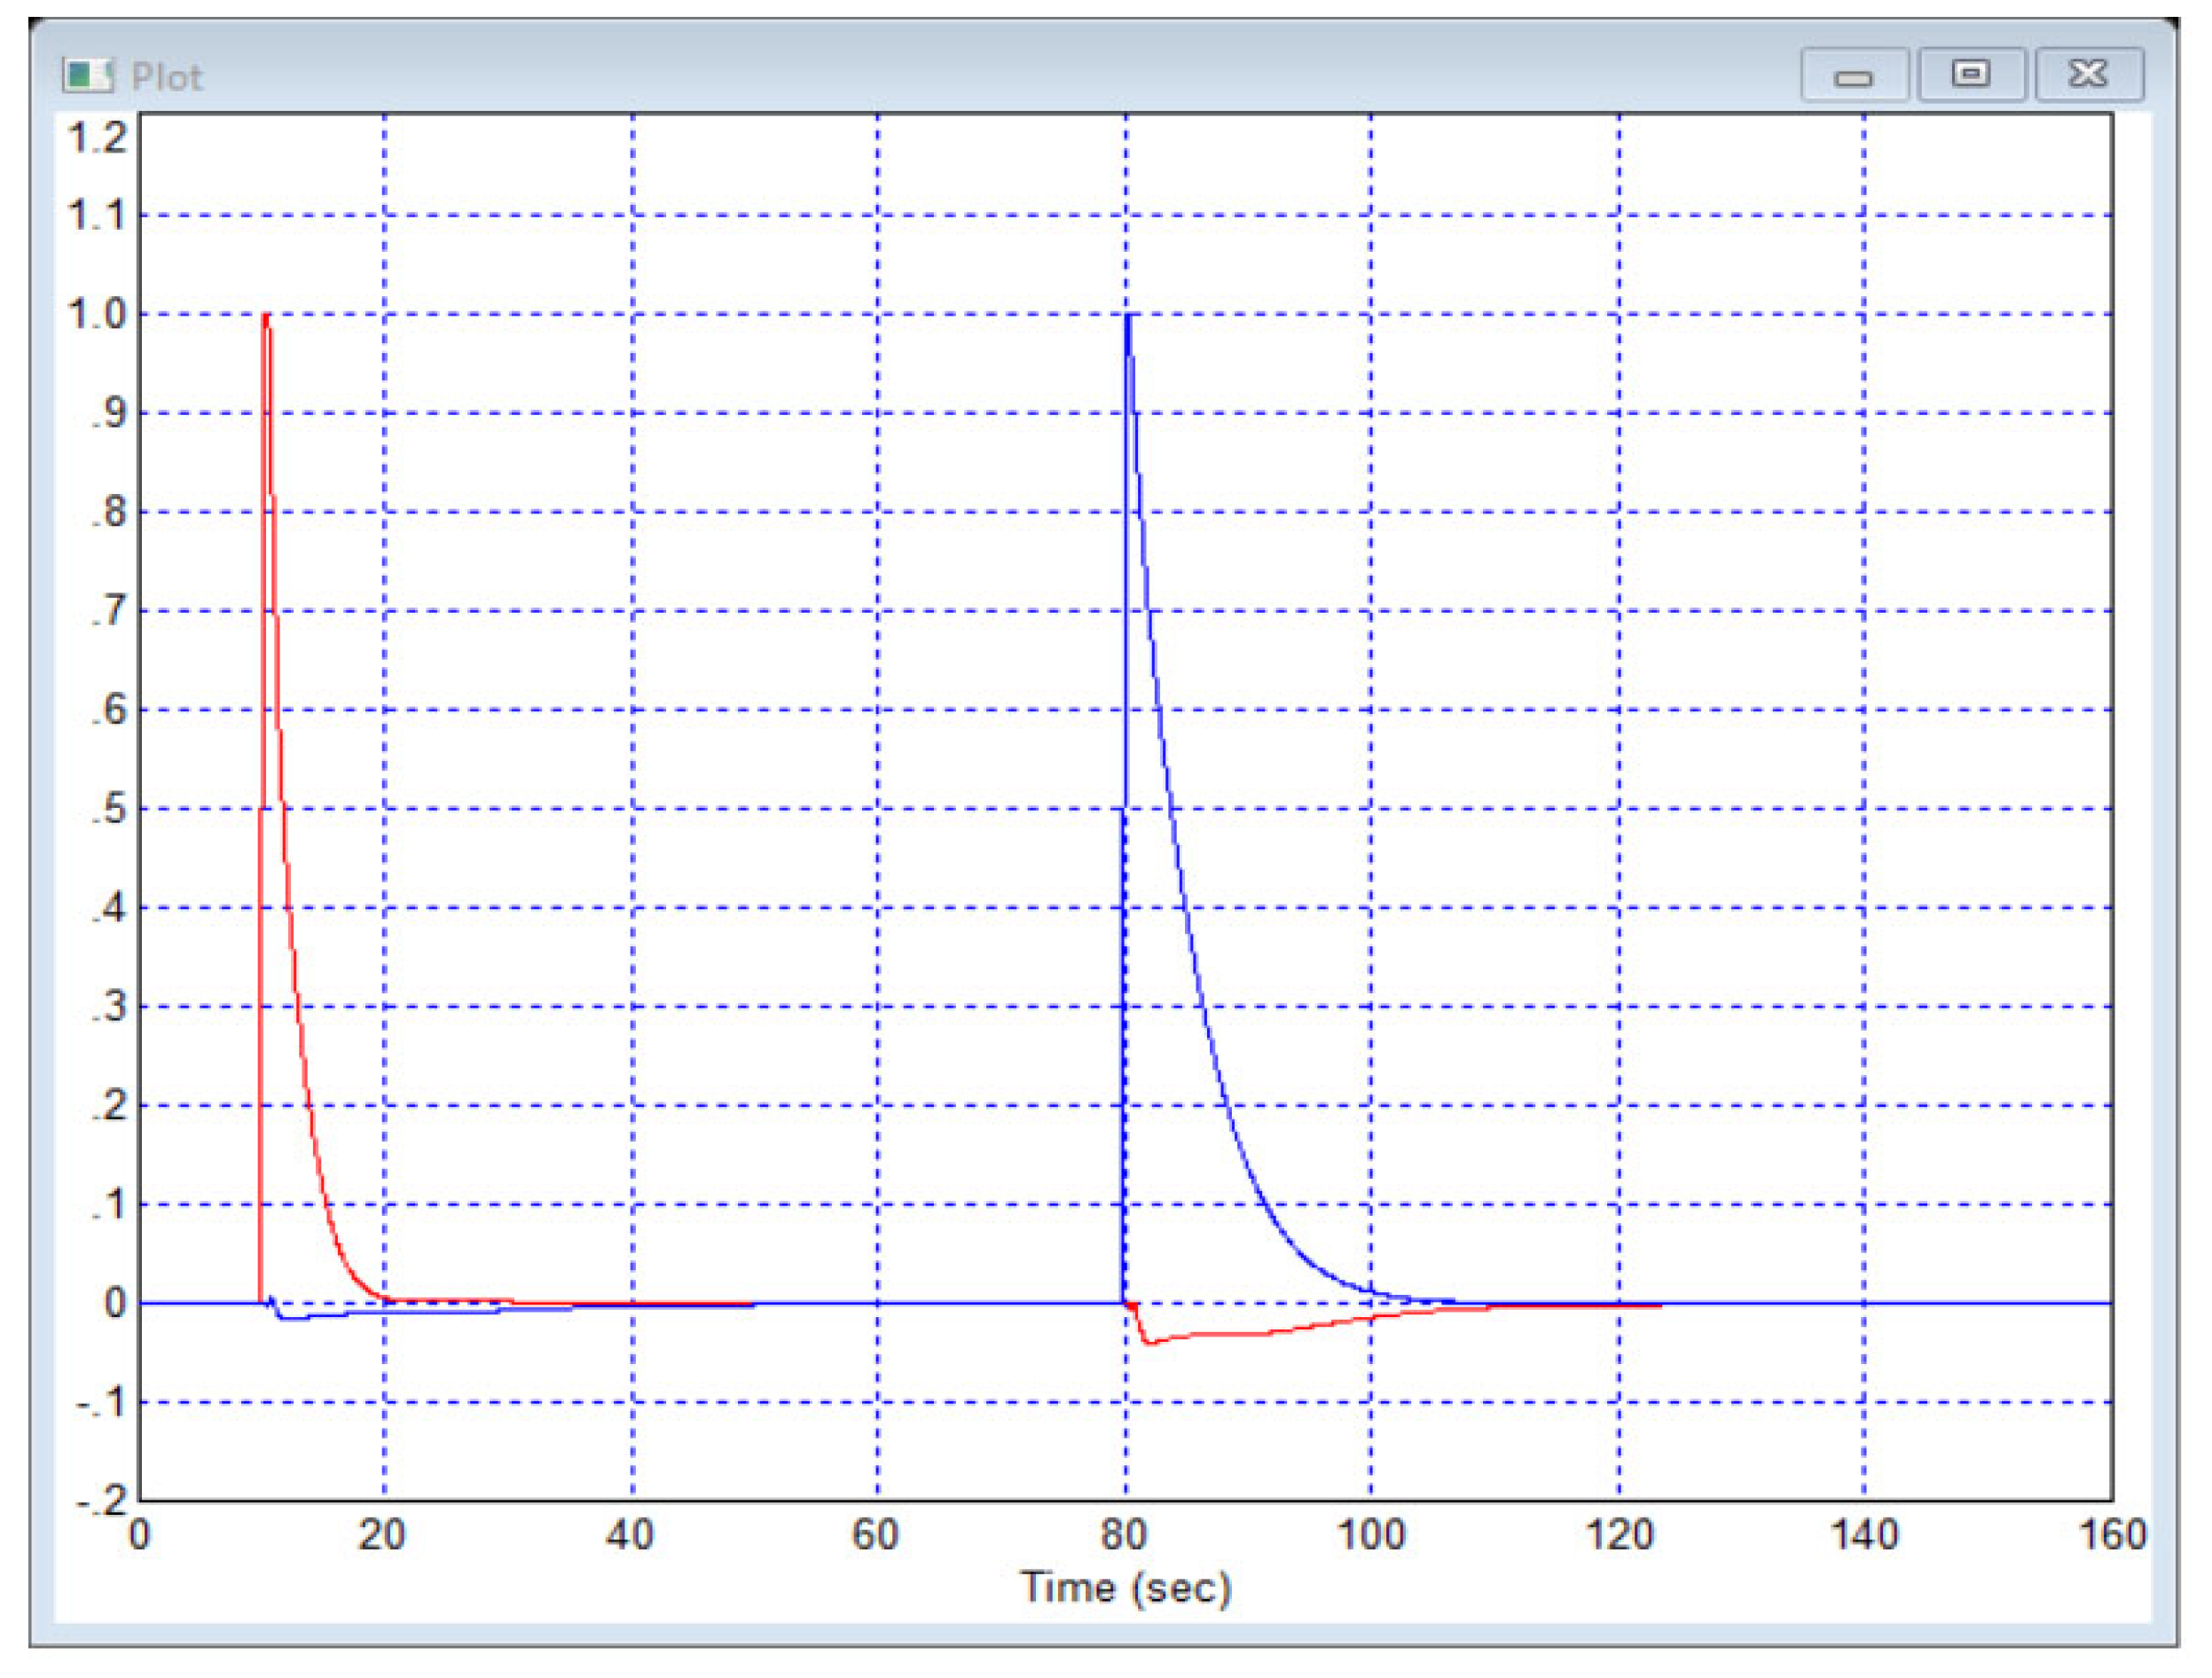Maximize the Plot window
Image resolution: width=2212 pixels, height=1678 pixels.
[1972, 75]
